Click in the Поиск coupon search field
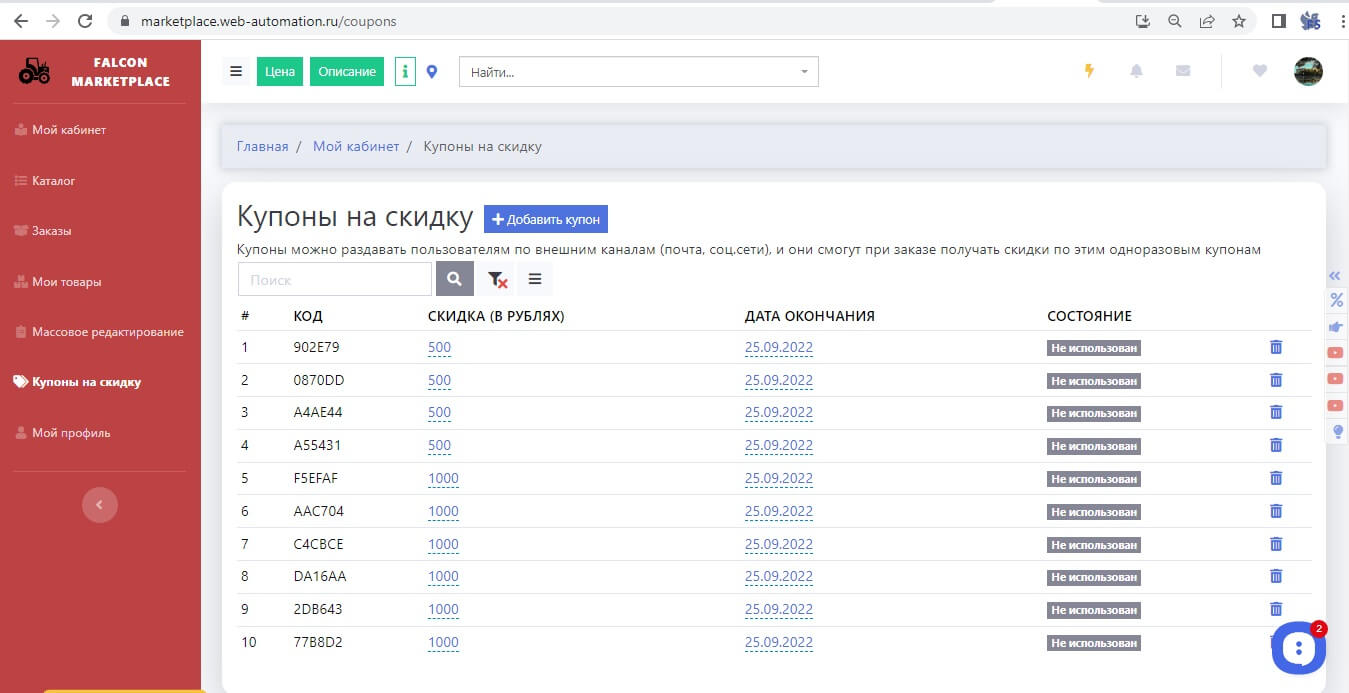Viewport: 1349px width, 693px height. [x=335, y=280]
